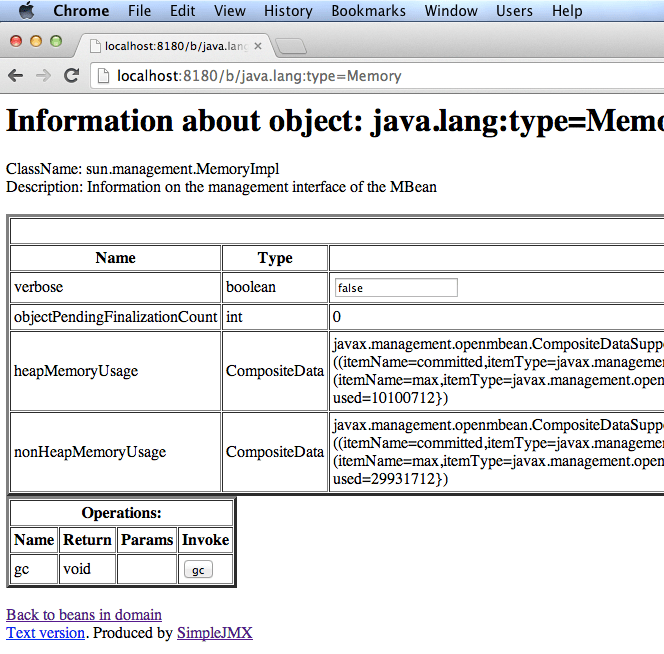Open a new tab with the tab button
Image resolution: width=664 pixels, height=654 pixels.
click(x=291, y=46)
